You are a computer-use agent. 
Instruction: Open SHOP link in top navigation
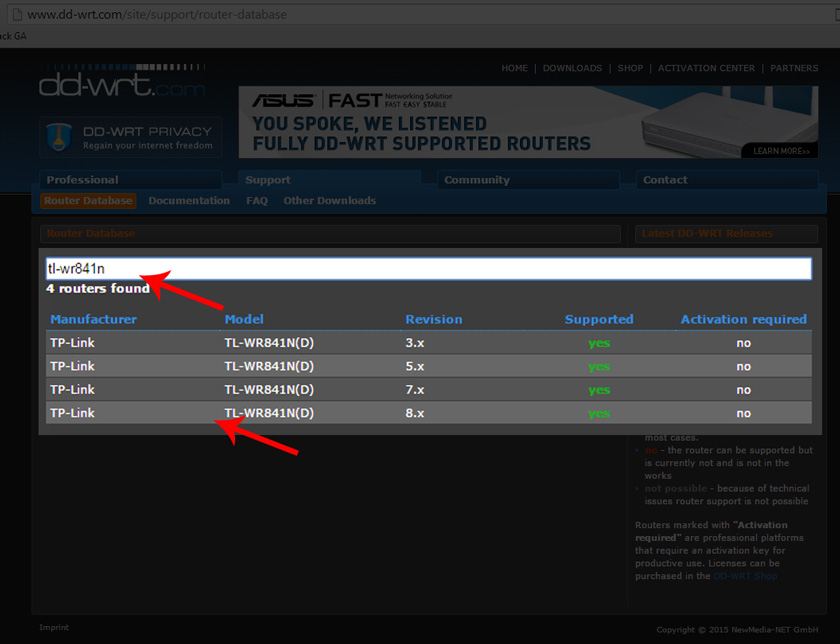click(630, 68)
